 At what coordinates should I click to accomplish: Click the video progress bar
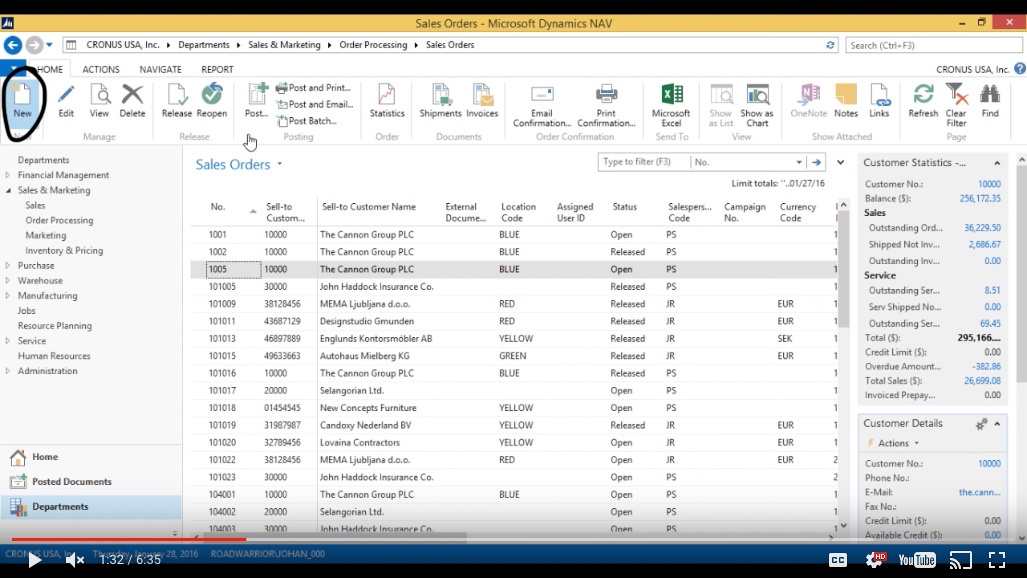[514, 539]
